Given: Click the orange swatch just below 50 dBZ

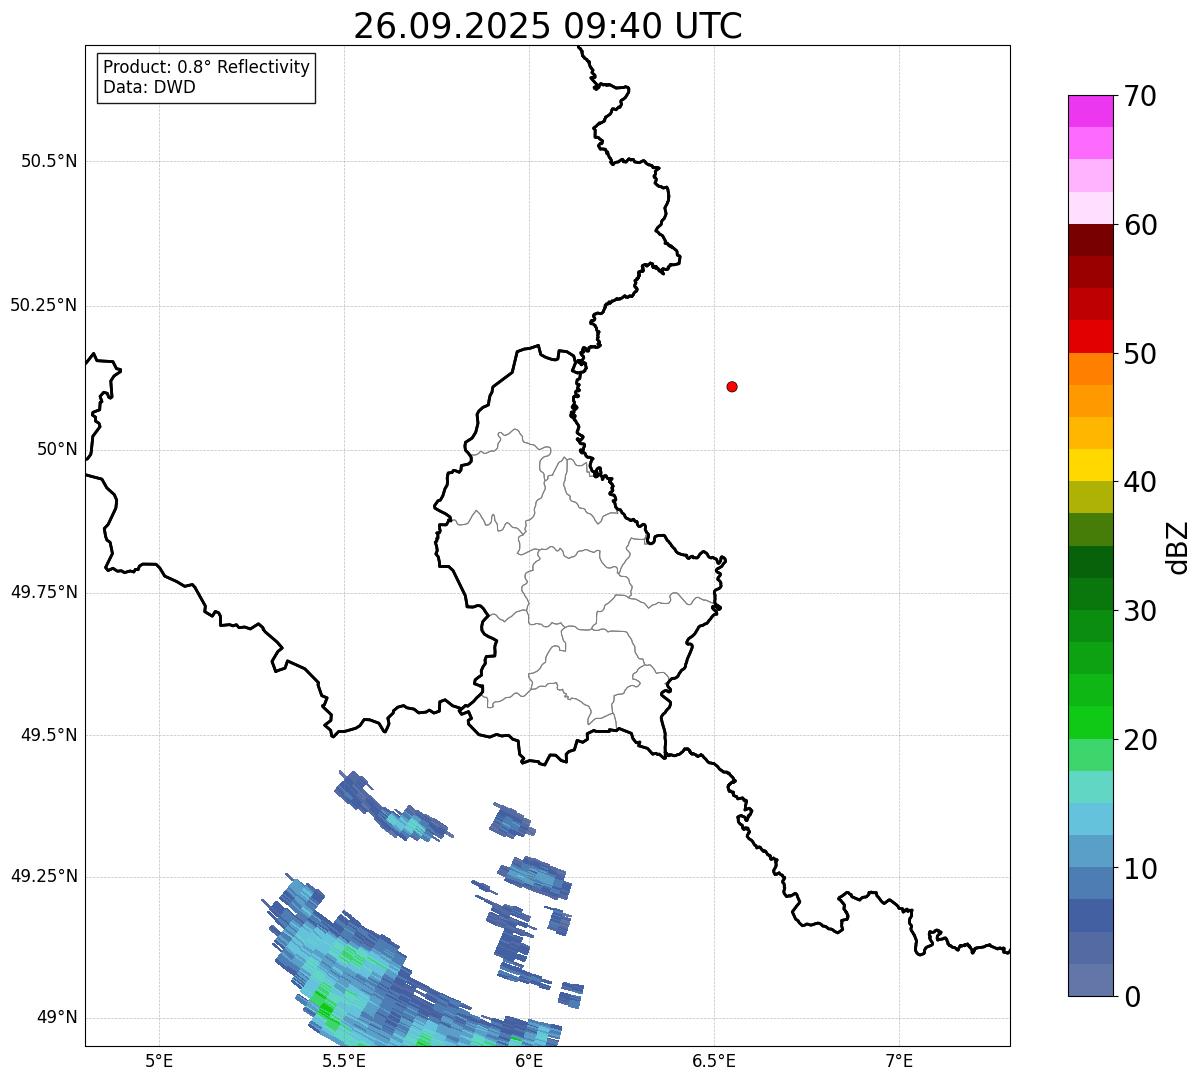Looking at the screenshot, I should 1090,369.
